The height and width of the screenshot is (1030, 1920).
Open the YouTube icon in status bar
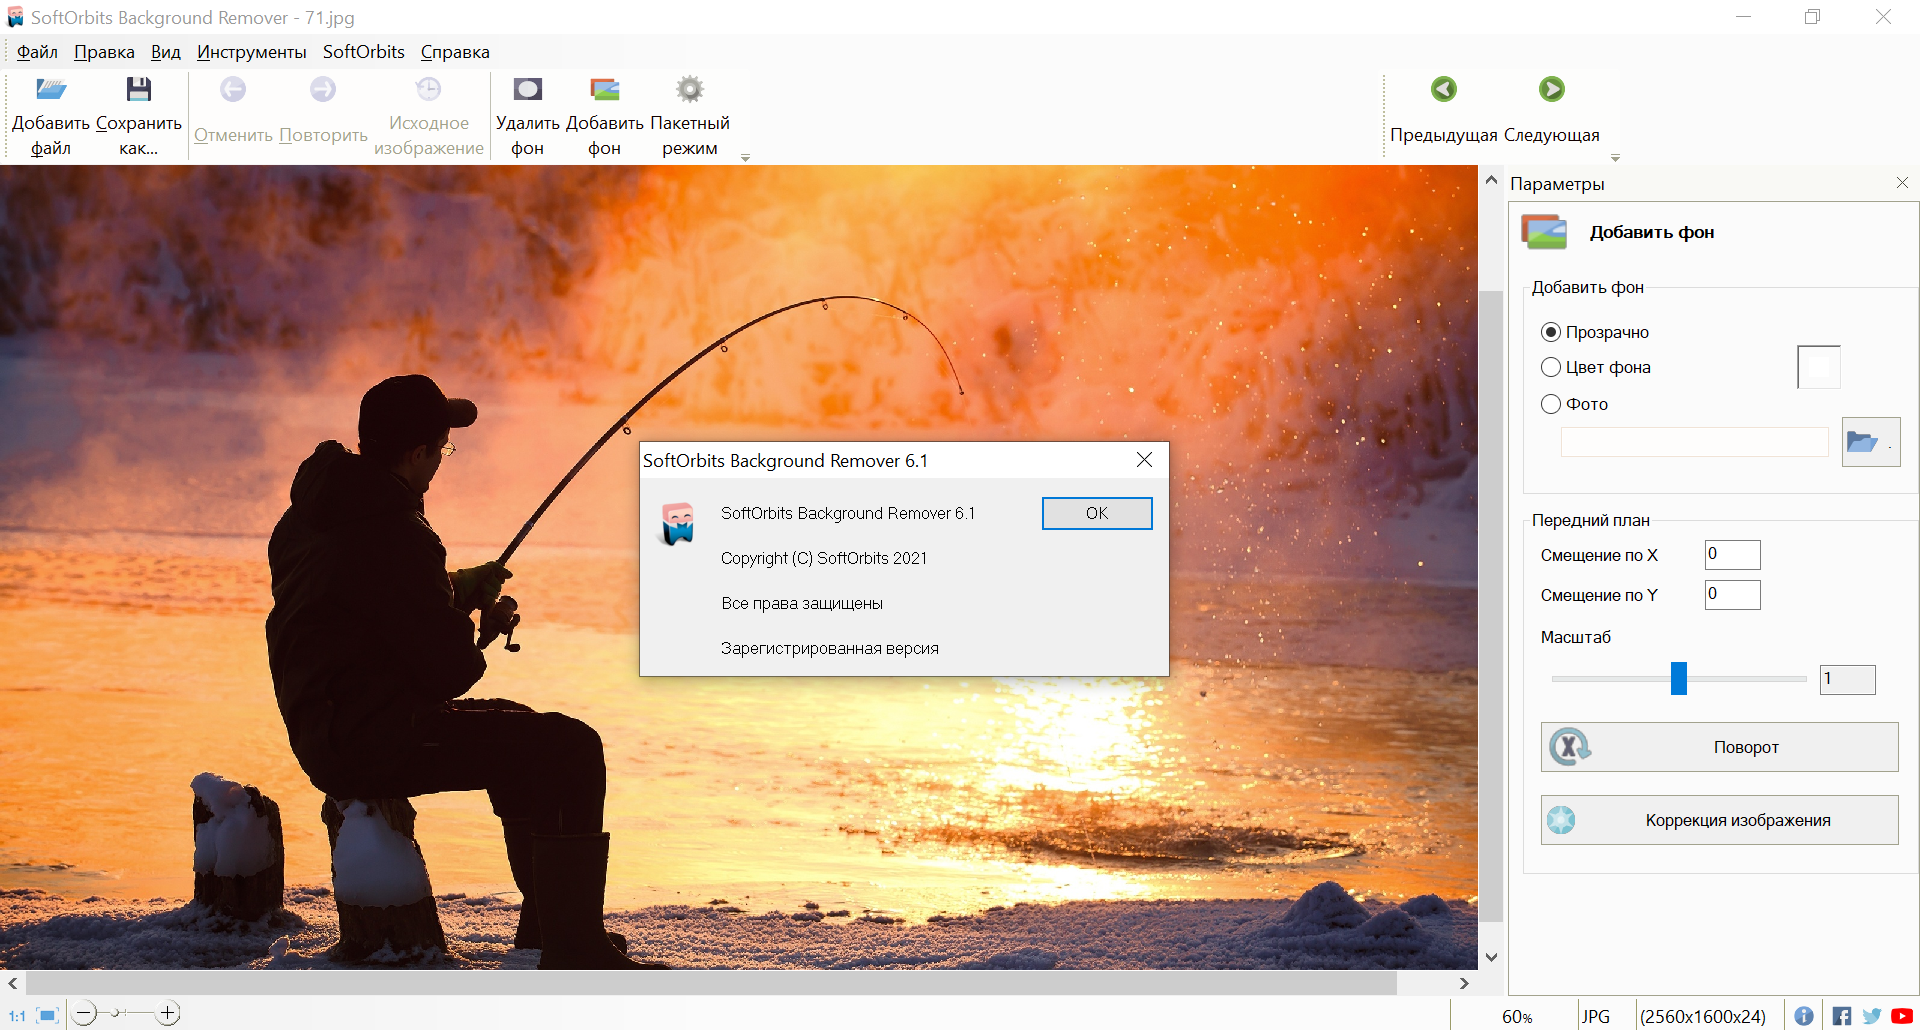tap(1902, 1016)
